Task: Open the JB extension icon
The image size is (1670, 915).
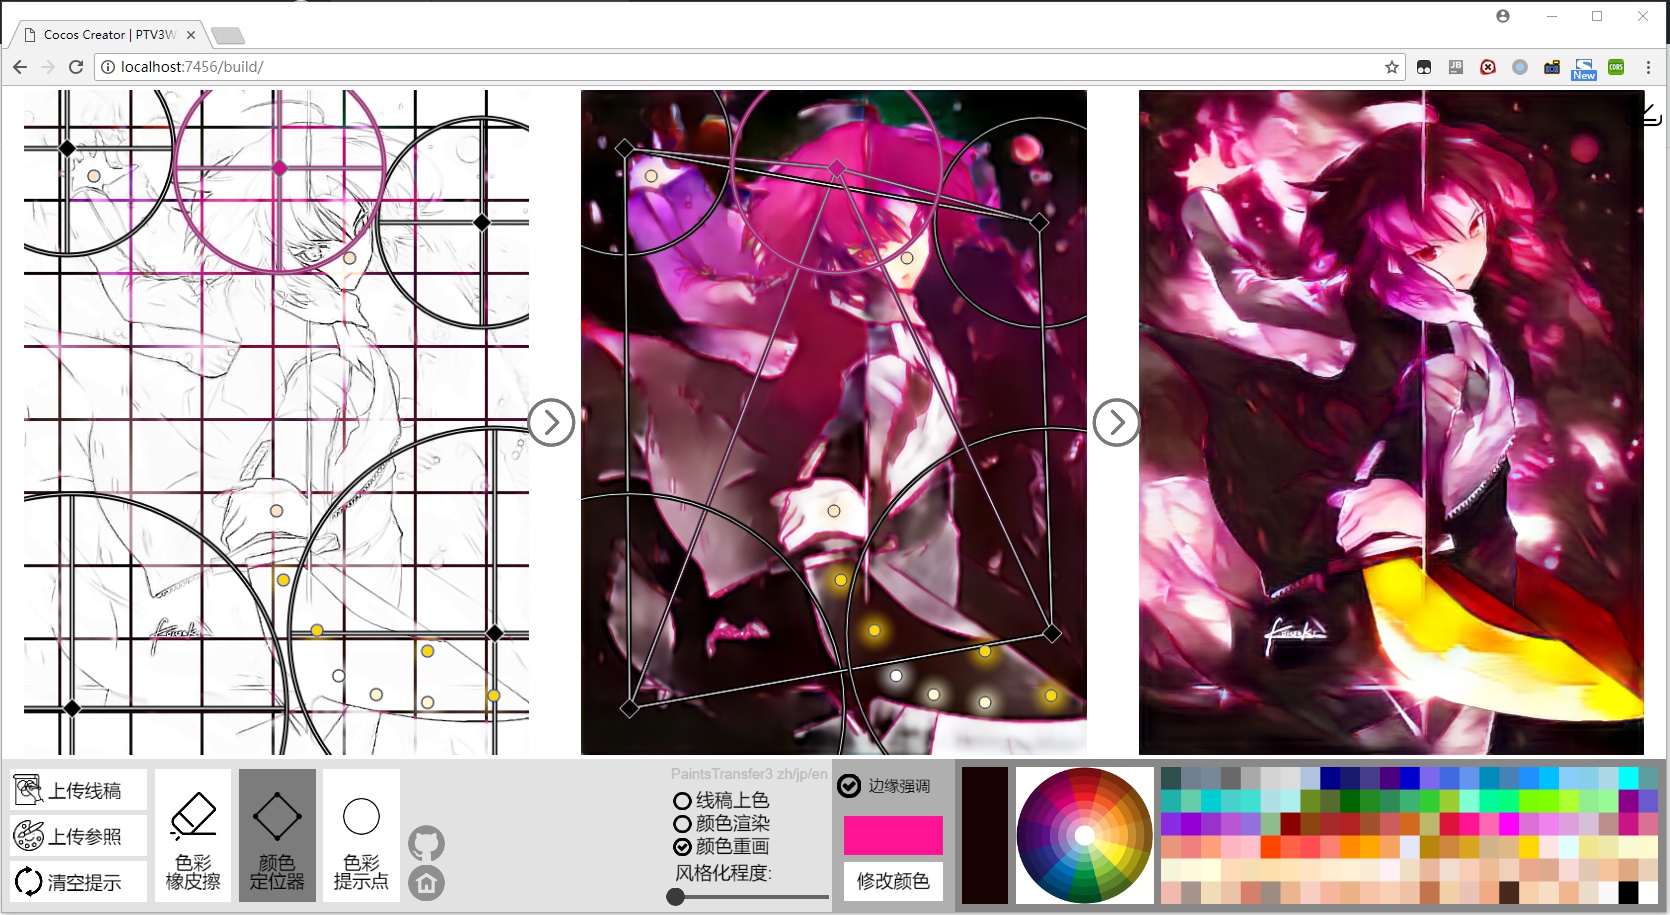Action: click(1456, 67)
